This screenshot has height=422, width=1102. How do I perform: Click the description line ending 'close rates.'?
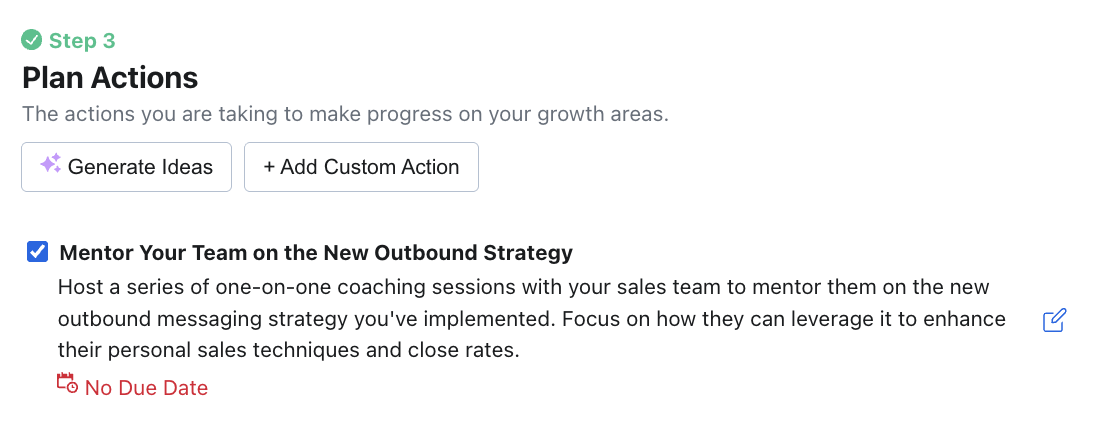(x=288, y=352)
